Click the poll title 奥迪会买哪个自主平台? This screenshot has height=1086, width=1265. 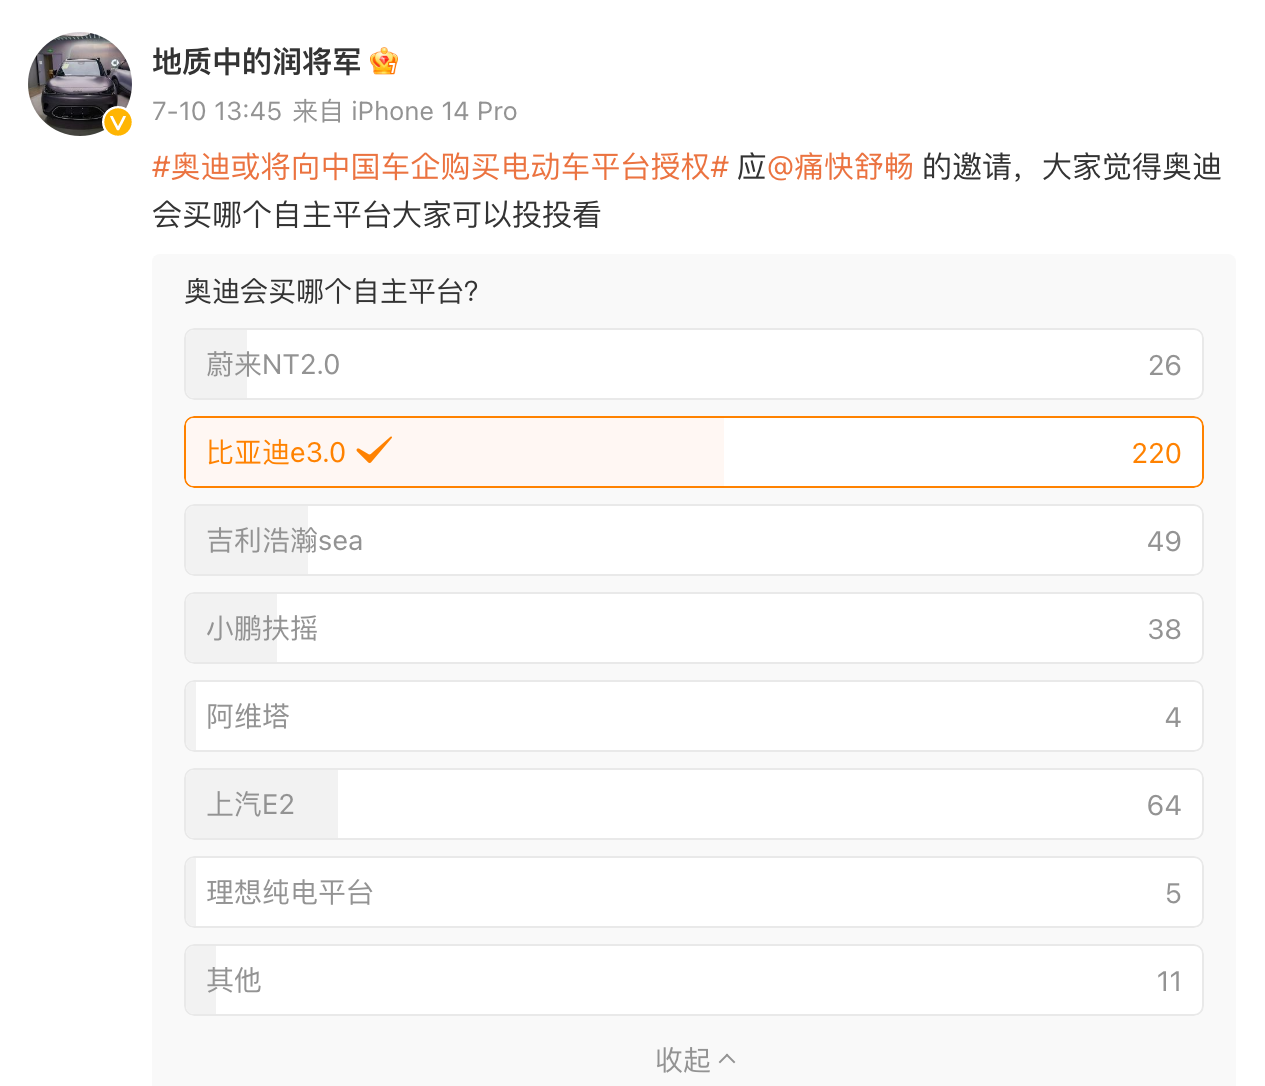332,292
